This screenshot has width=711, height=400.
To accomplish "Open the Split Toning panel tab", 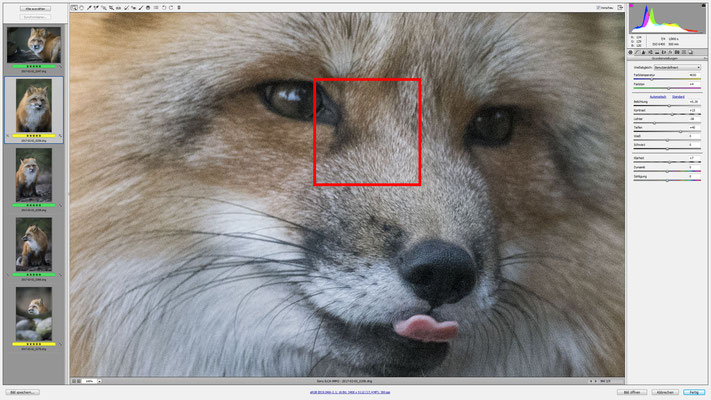I will [x=657, y=53].
